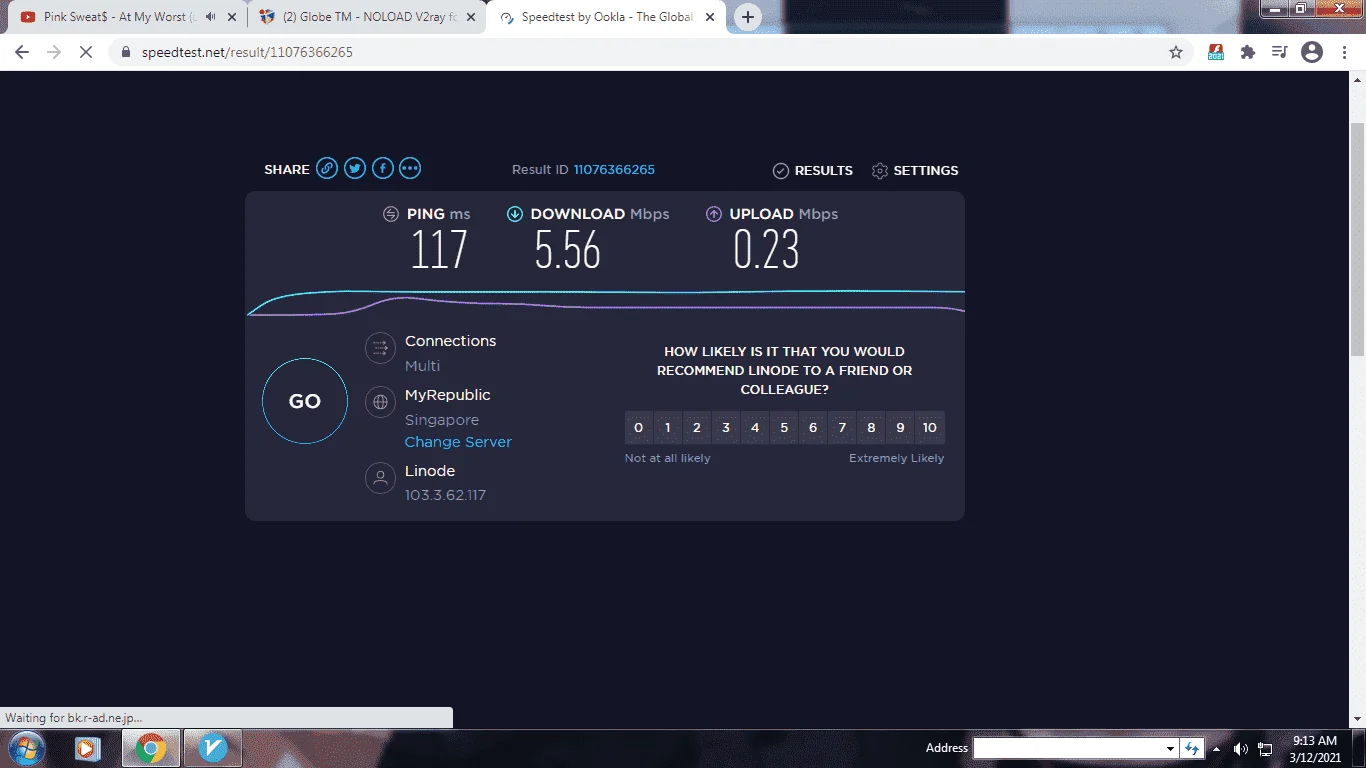1366x768 pixels.
Task: Click the IP address 103.3.62.117
Action: point(445,495)
